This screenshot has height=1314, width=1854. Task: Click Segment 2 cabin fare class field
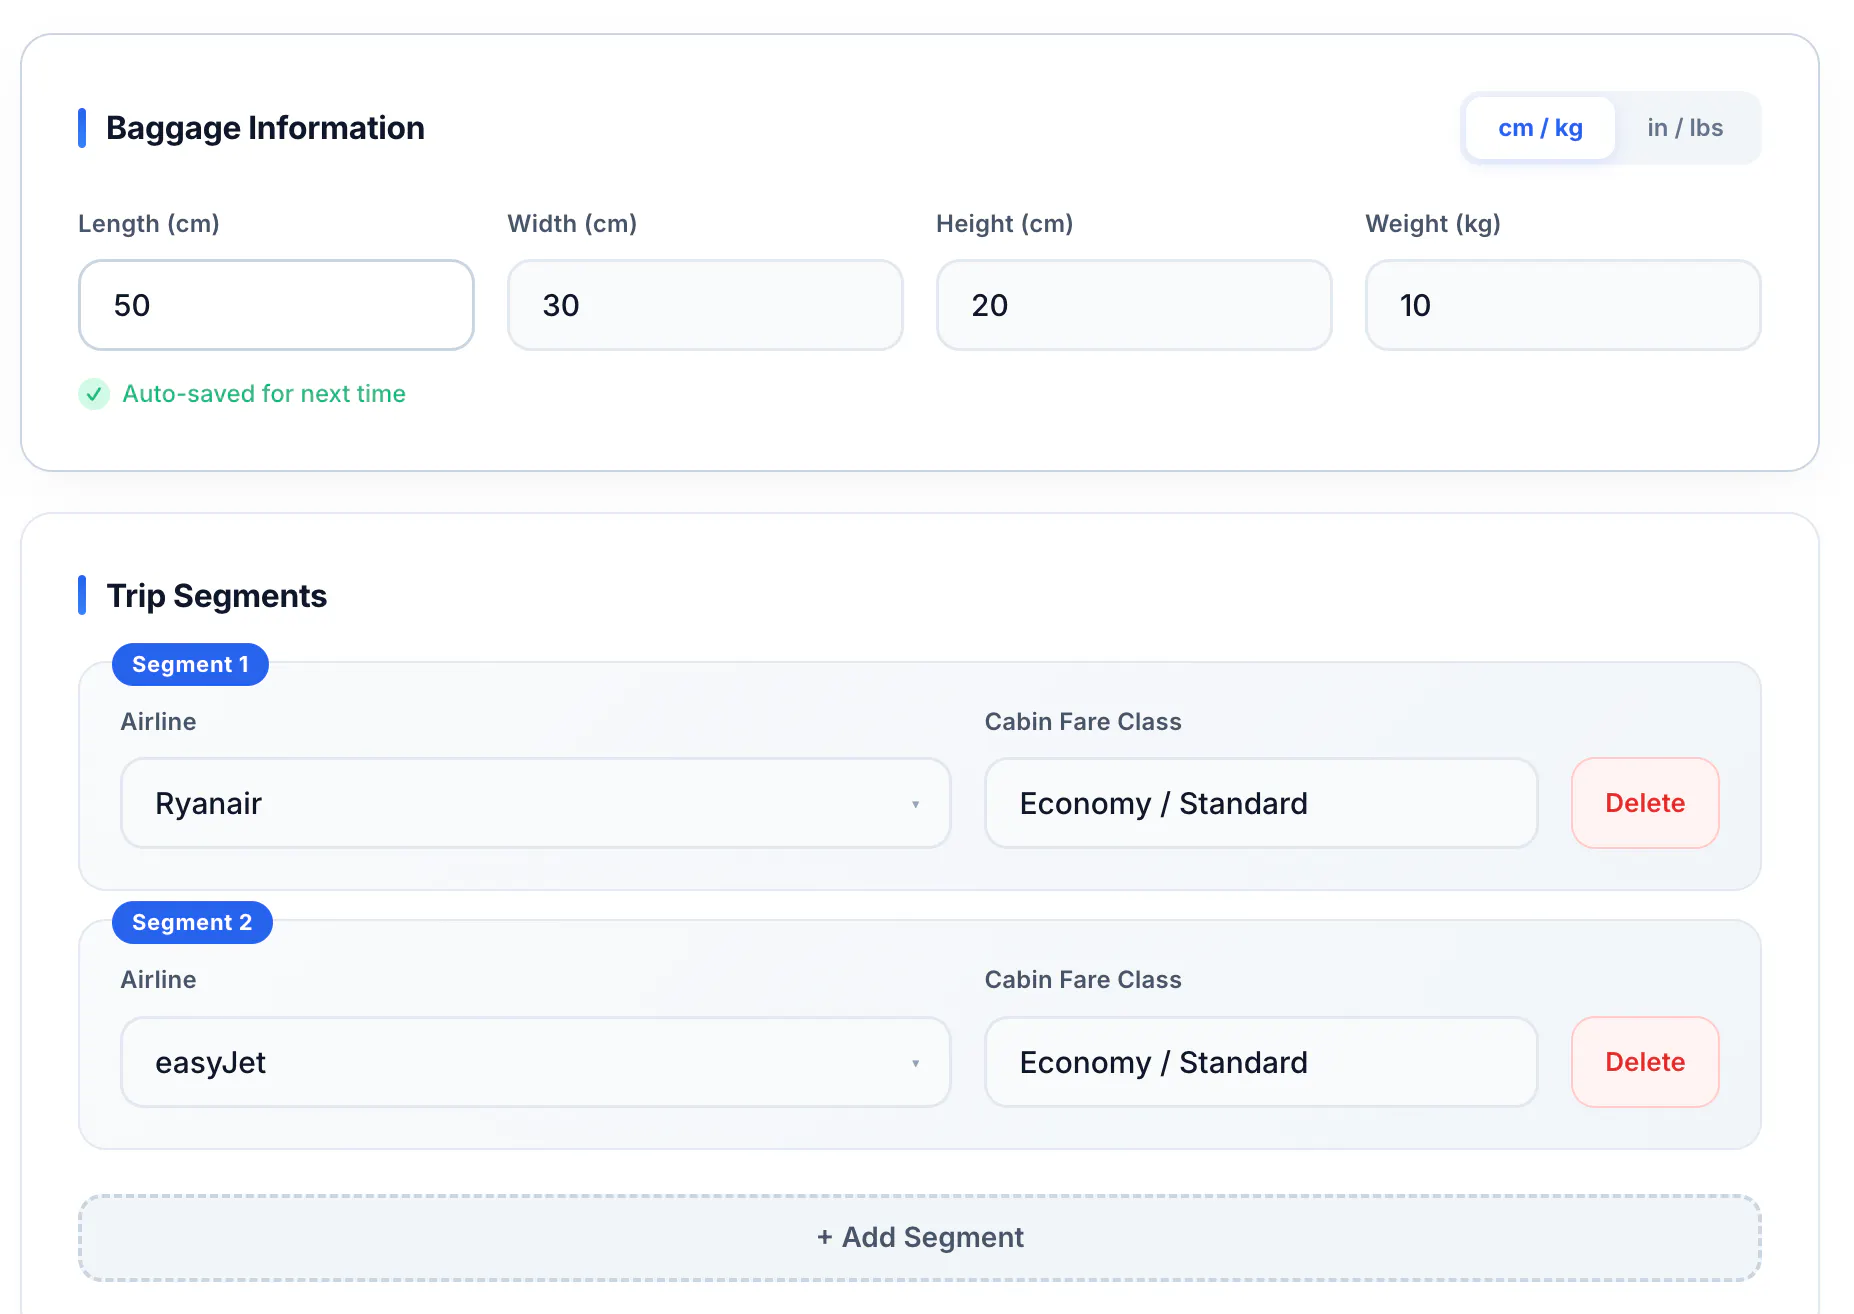[x=1261, y=1062]
